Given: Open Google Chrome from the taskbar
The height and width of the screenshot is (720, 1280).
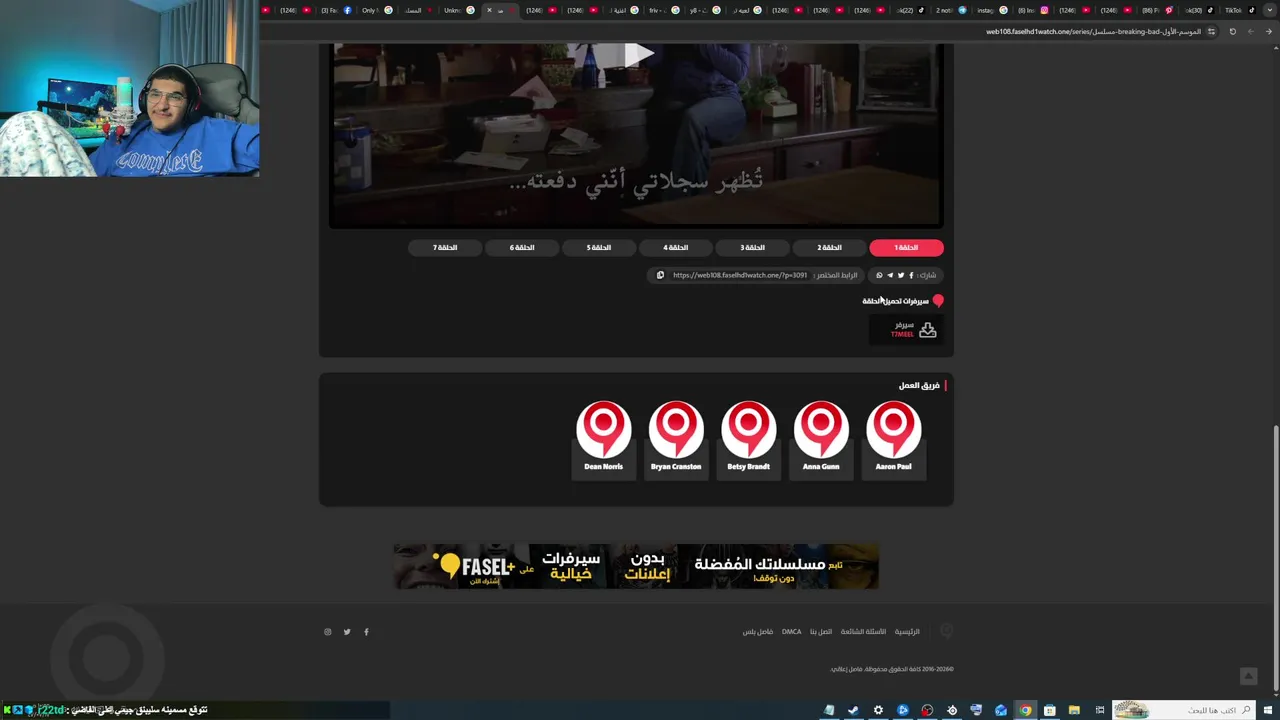Looking at the screenshot, I should pyautogui.click(x=1025, y=710).
